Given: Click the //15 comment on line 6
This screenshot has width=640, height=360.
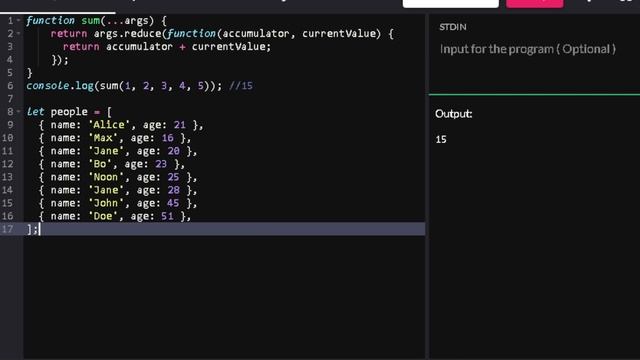Looking at the screenshot, I should 241,86.
